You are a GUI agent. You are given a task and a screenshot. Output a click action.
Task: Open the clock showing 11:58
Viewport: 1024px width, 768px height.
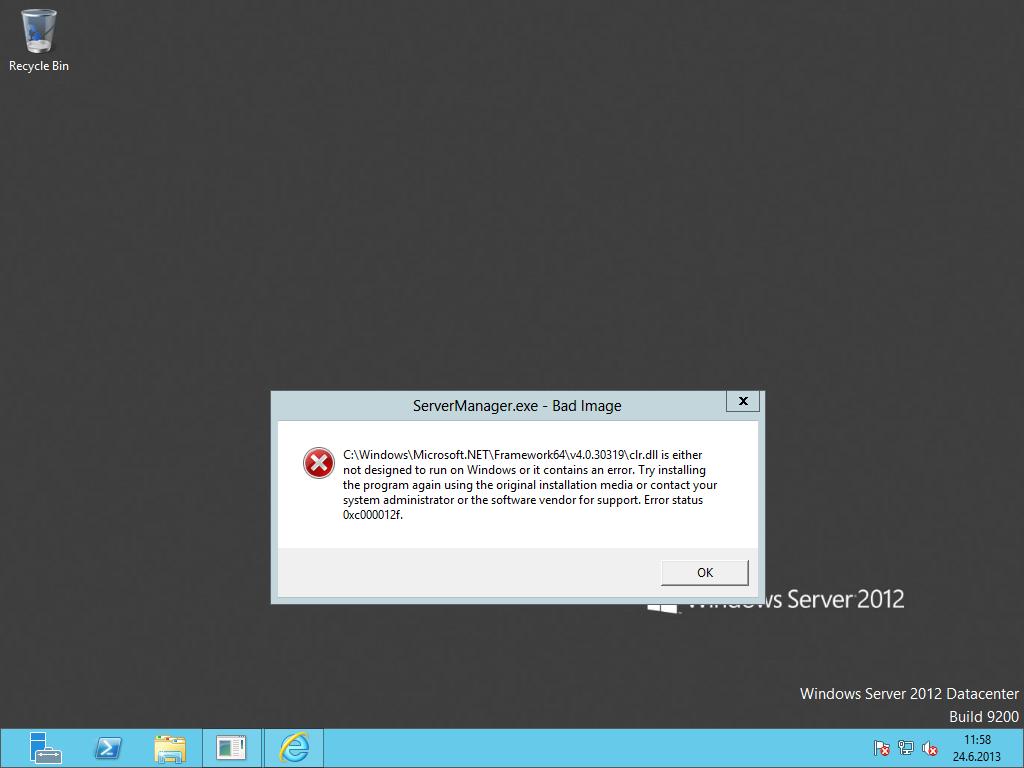tap(977, 748)
